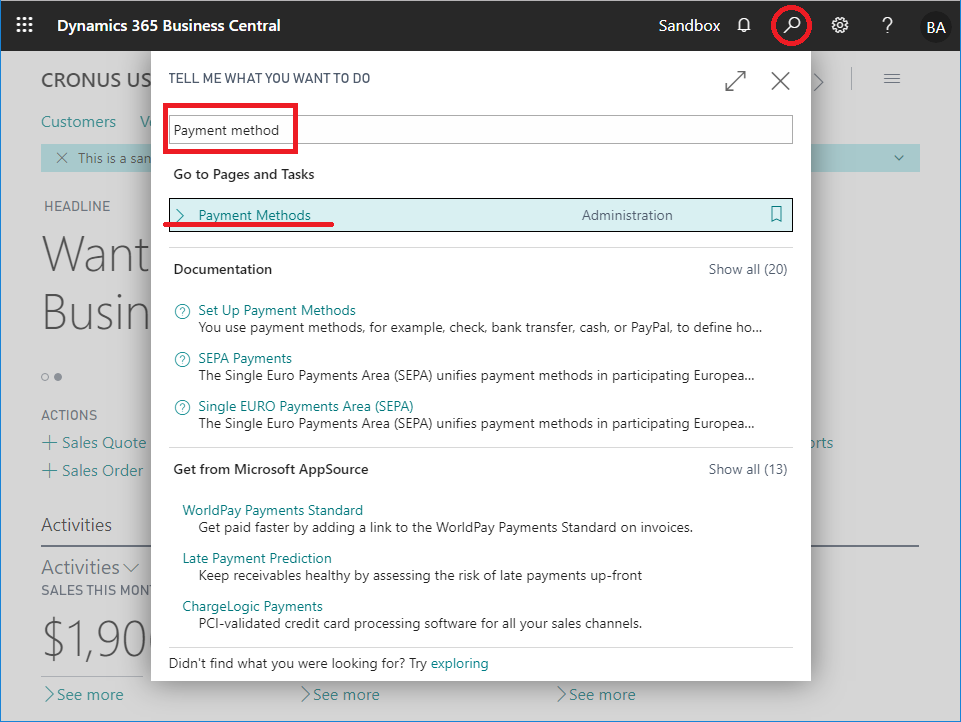Open the help question mark
Image resolution: width=961 pixels, height=722 pixels.
click(887, 25)
